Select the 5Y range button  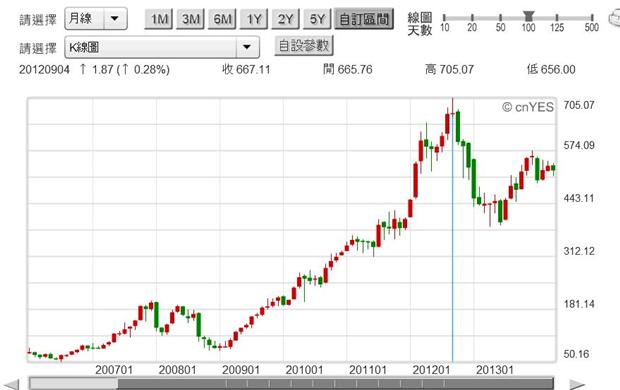point(317,19)
